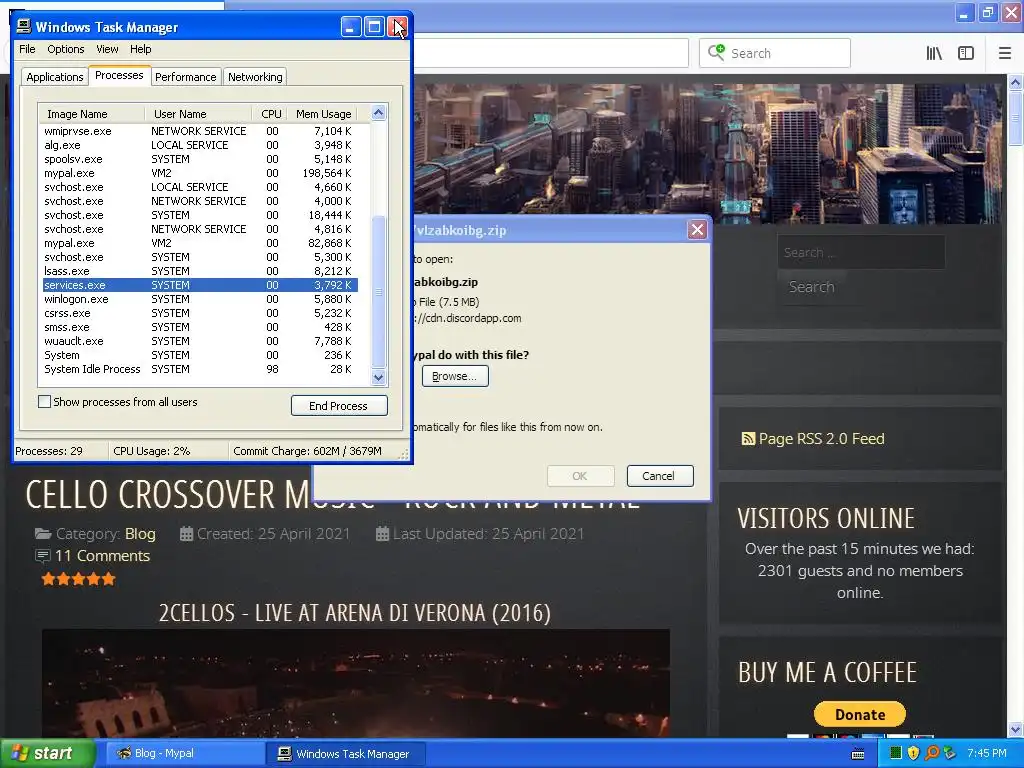The width and height of the screenshot is (1024, 768).
Task: Click the webpage Search button
Action: [812, 287]
